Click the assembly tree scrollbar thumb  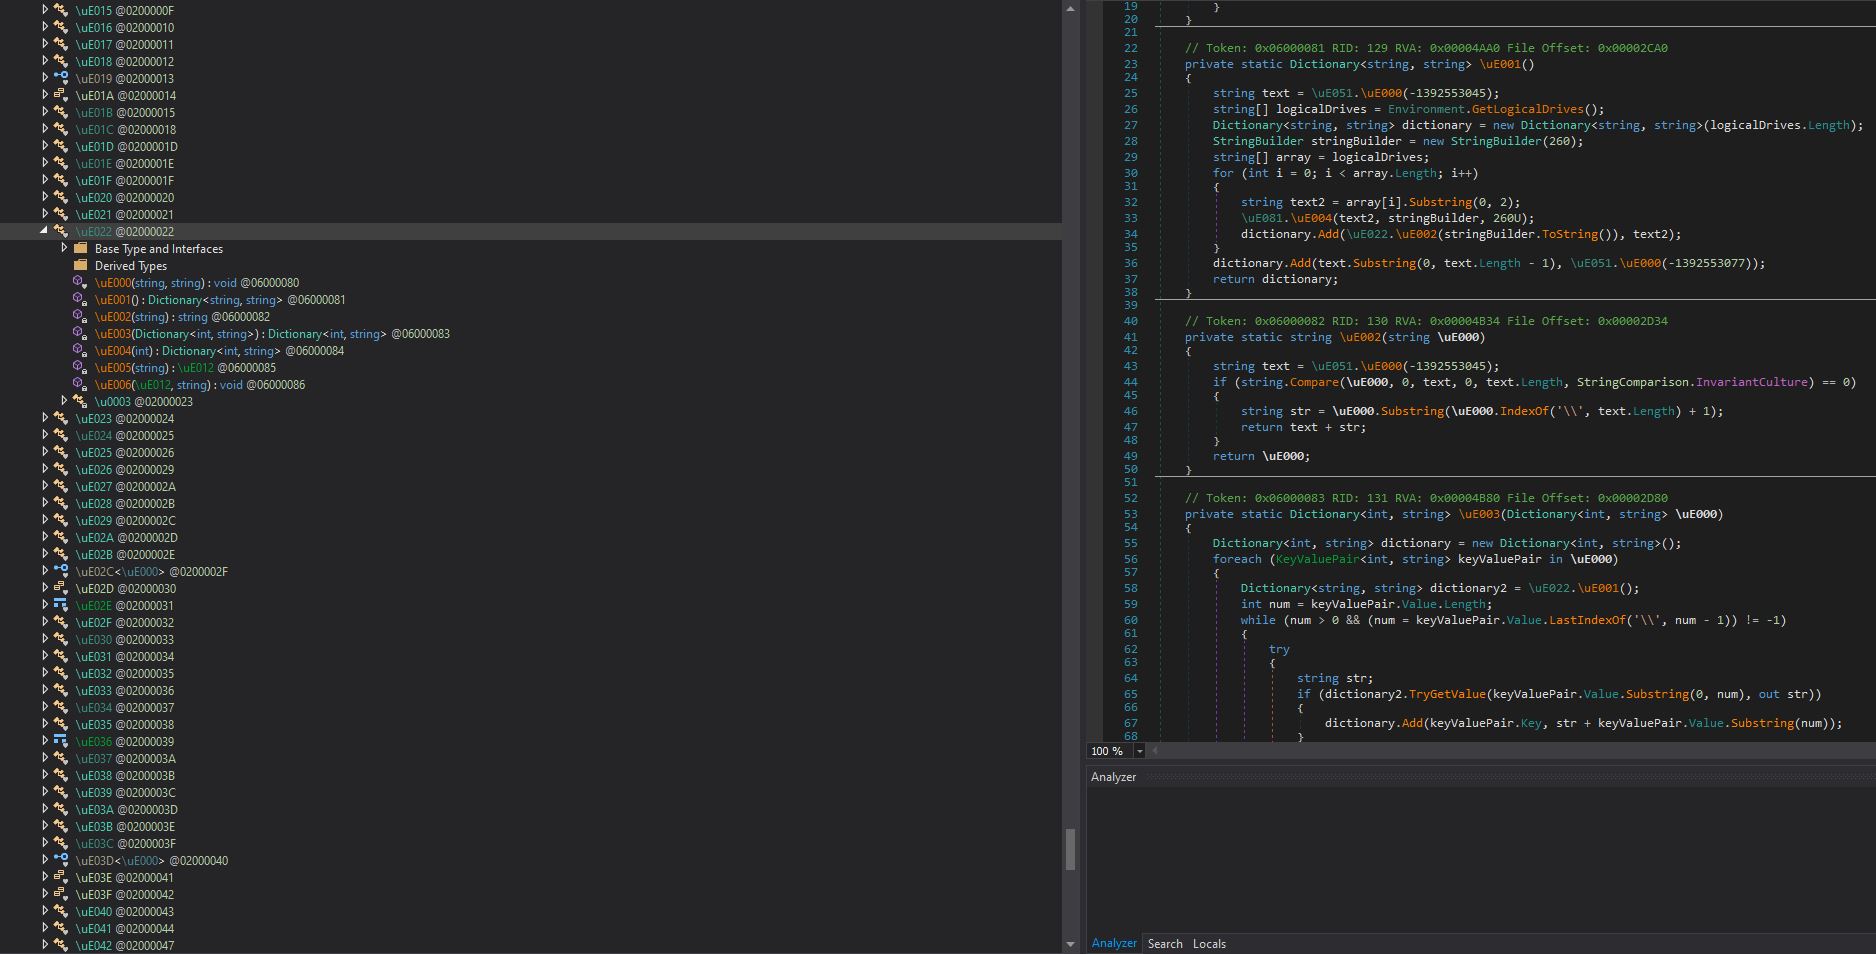(1070, 849)
